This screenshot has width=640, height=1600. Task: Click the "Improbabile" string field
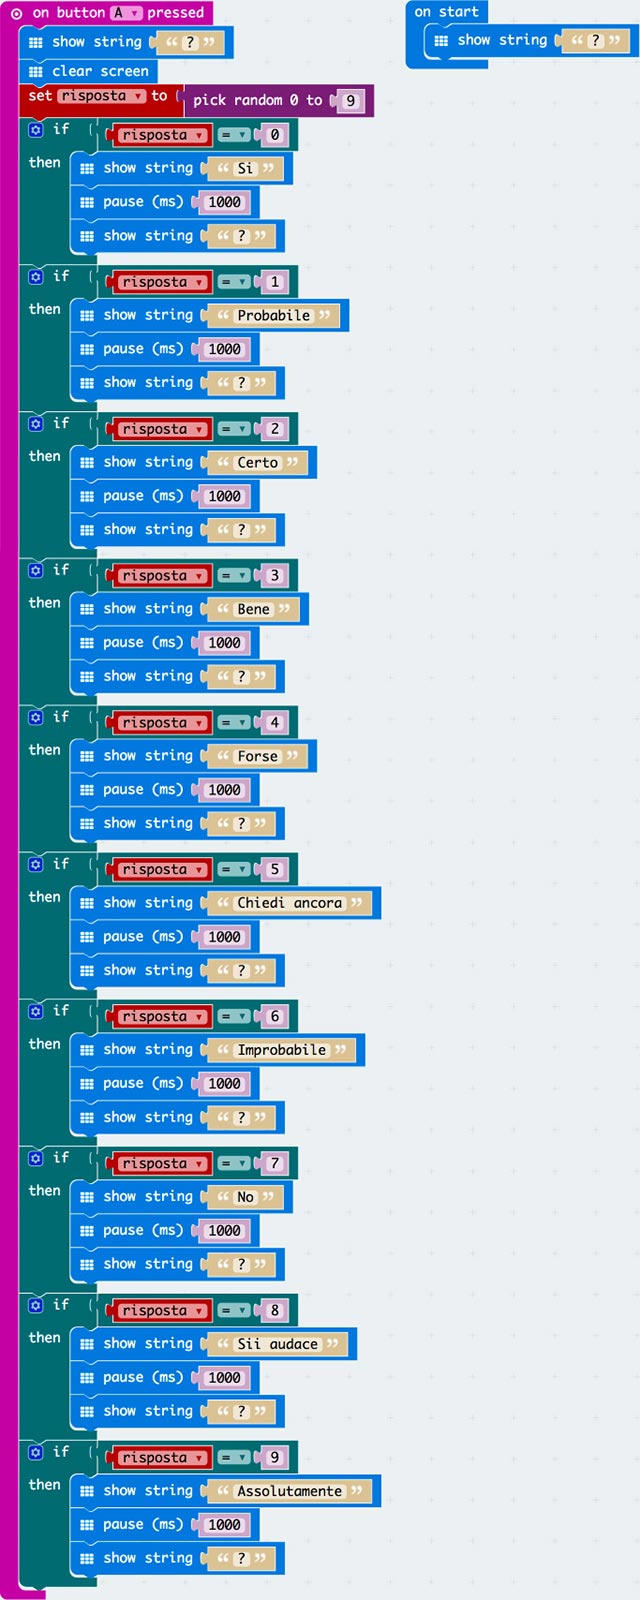pyautogui.click(x=281, y=1050)
